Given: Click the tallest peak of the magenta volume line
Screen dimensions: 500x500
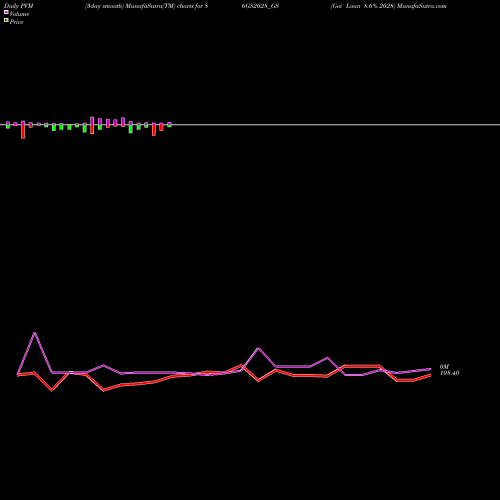Looking at the screenshot, I should click(35, 333).
